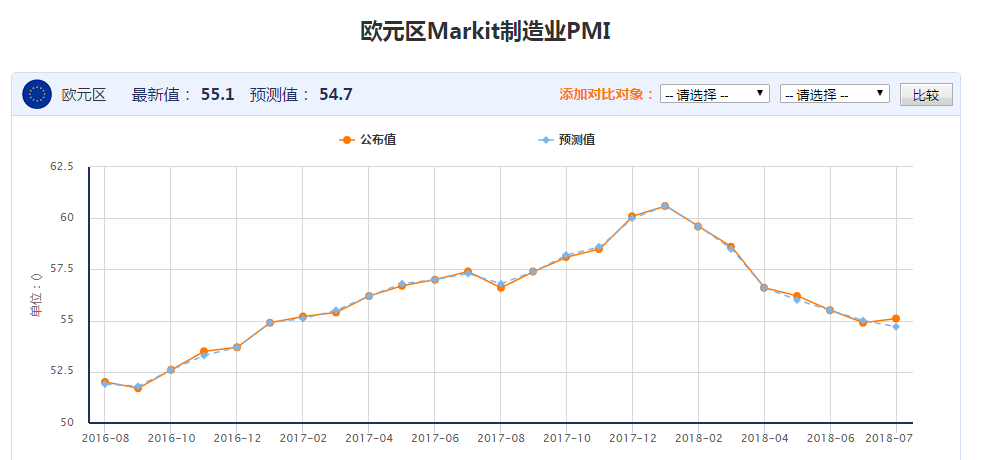The height and width of the screenshot is (460, 981).
Task: Click the data point at 2018-04
Action: click(x=764, y=288)
